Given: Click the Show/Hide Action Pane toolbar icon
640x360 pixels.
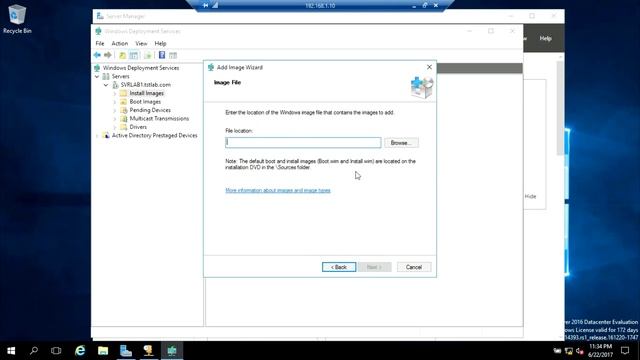Looking at the screenshot, I should (x=173, y=55).
